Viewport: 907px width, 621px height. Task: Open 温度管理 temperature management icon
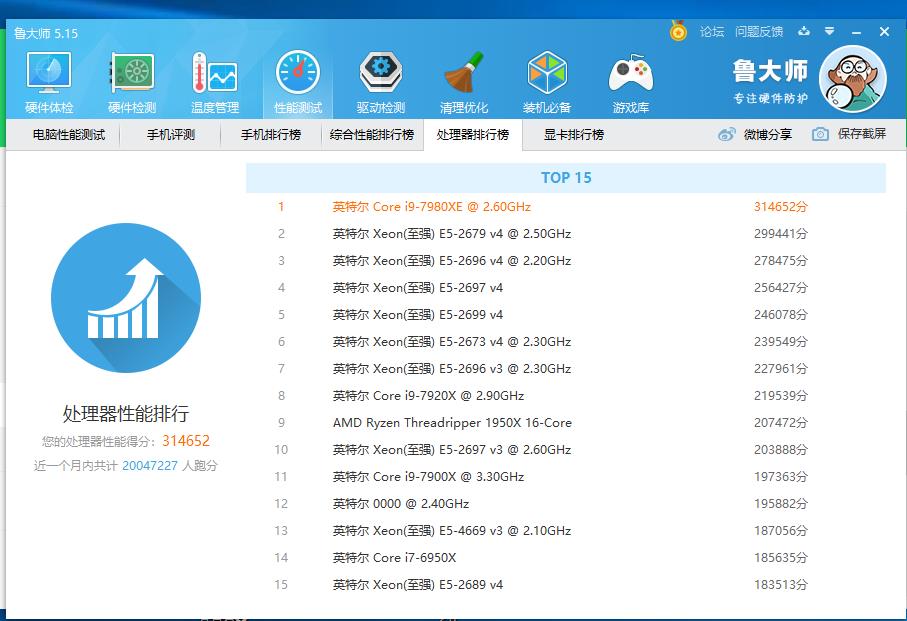pyautogui.click(x=215, y=81)
